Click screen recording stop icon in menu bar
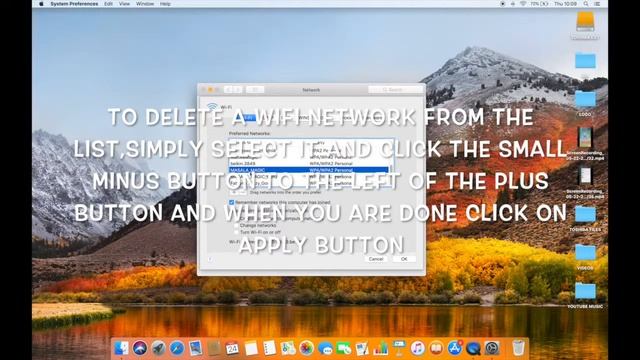This screenshot has height=360, width=640. 502,4
